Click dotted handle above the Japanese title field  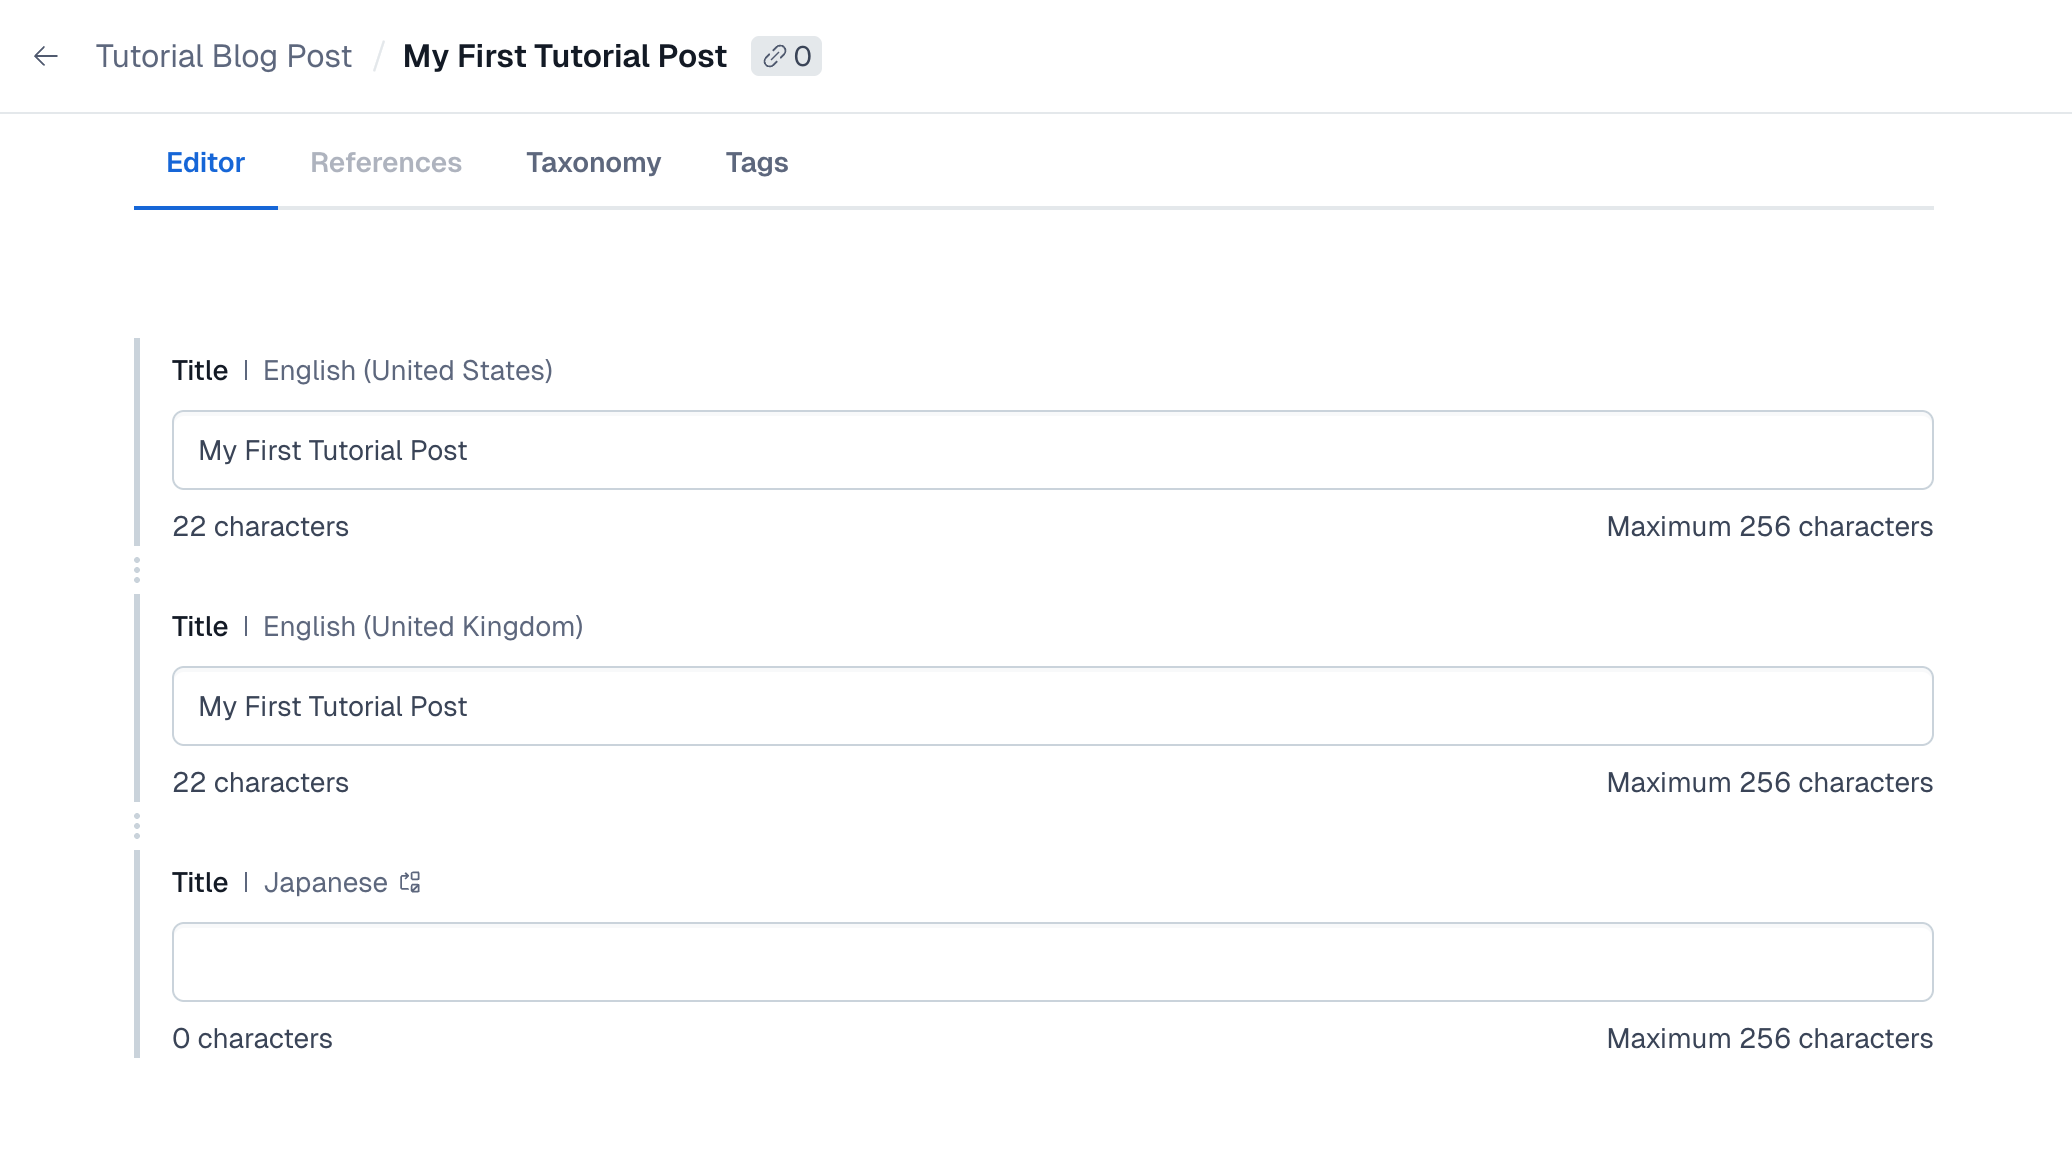click(137, 826)
